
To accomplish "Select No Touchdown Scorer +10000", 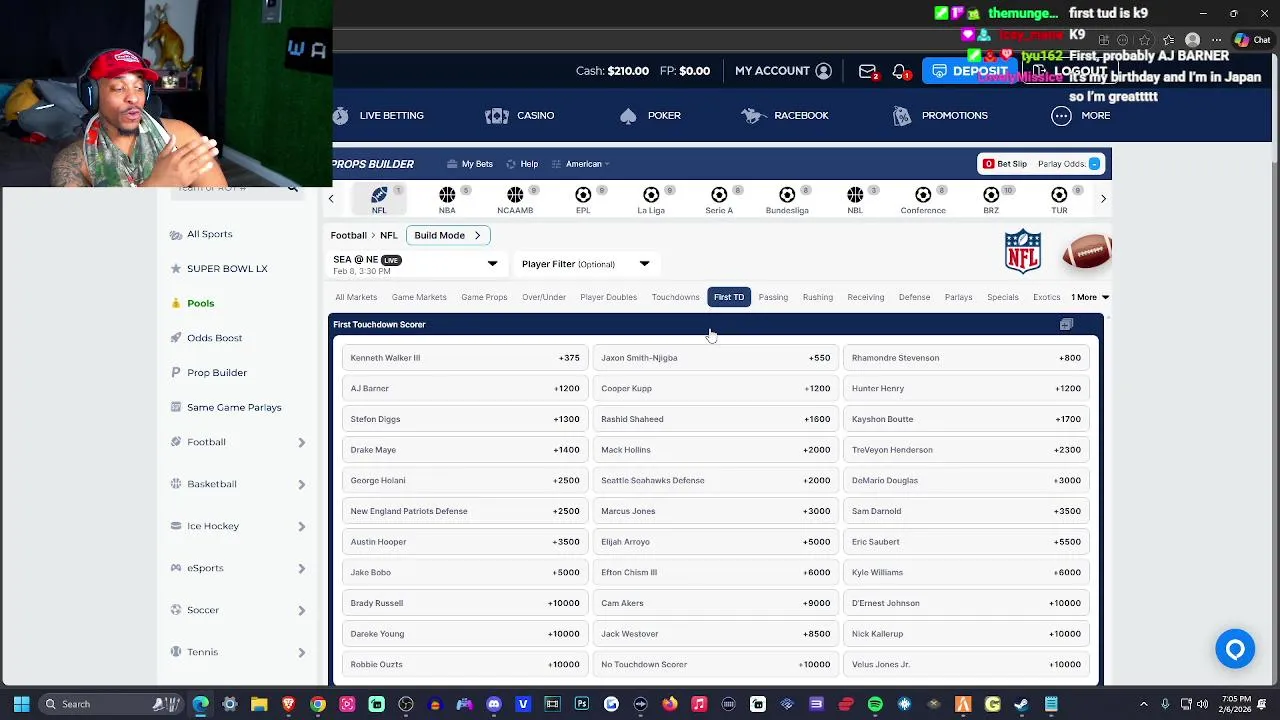I will pyautogui.click(x=716, y=664).
